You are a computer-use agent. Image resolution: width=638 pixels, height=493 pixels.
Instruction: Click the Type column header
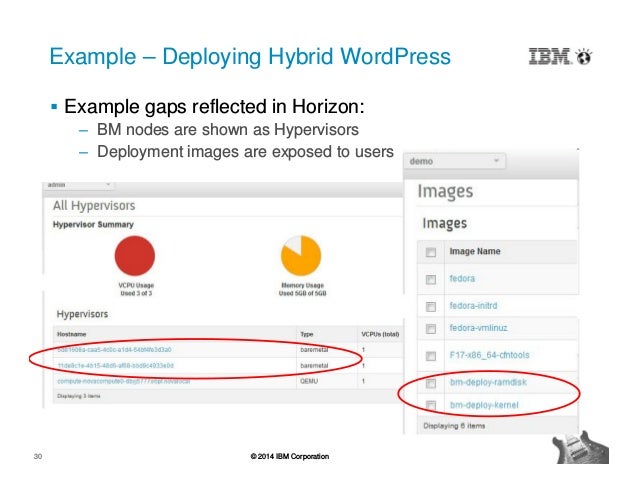pos(307,334)
